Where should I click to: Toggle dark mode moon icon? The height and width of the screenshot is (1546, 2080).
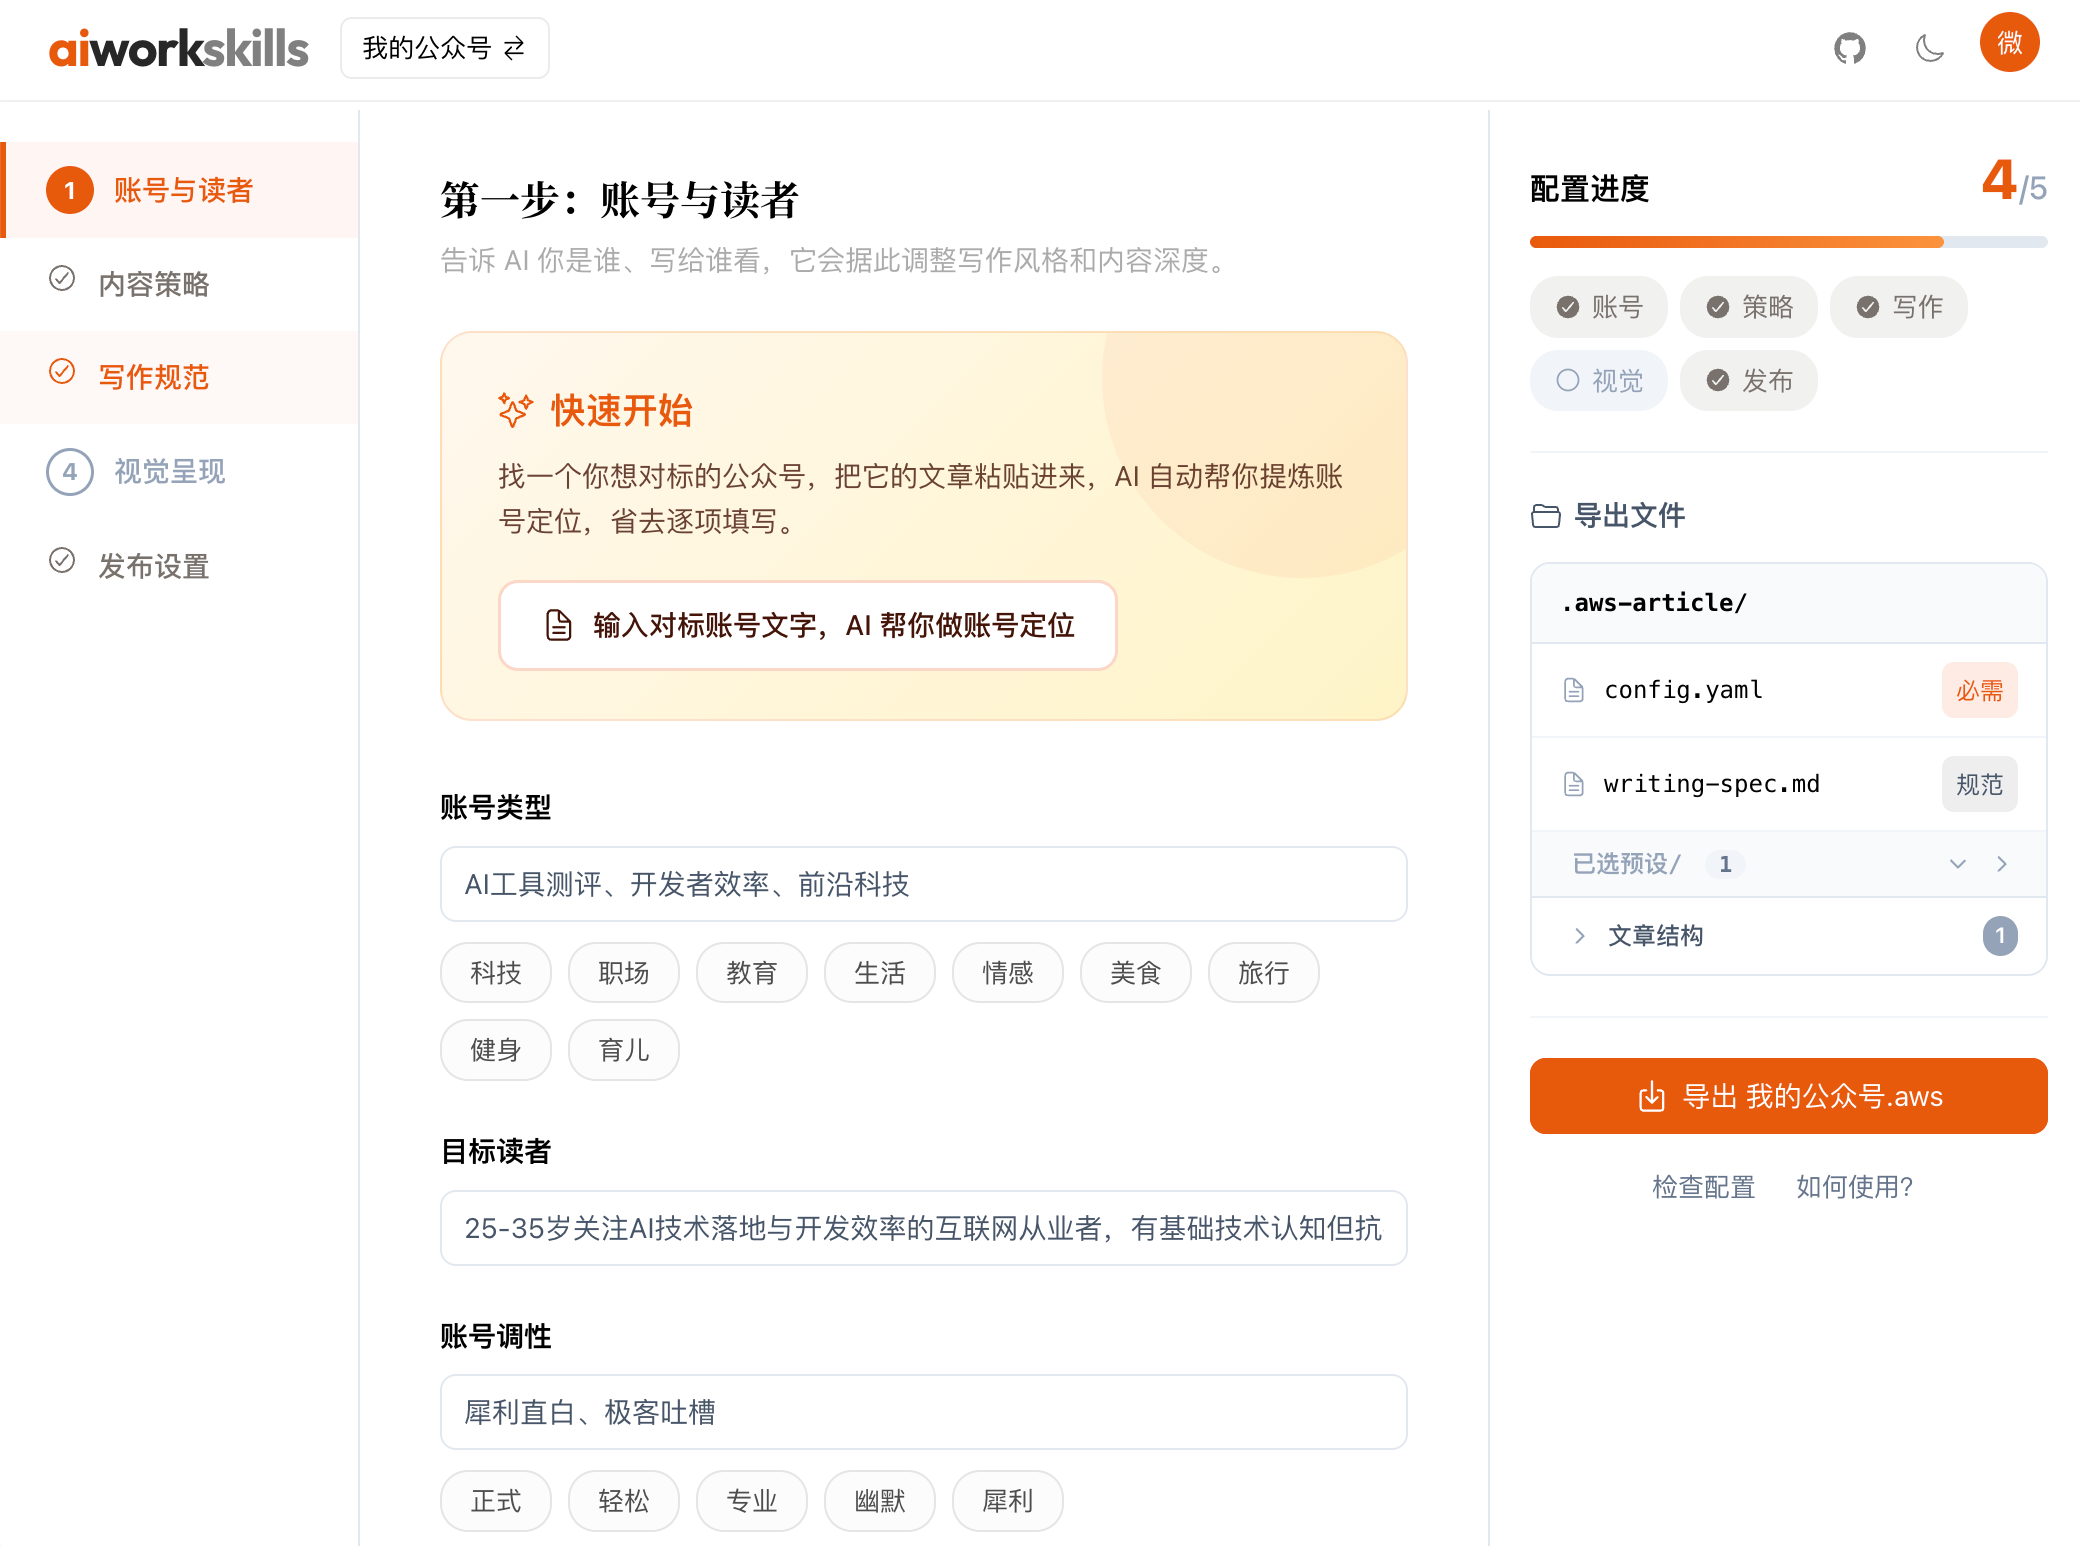1929,48
